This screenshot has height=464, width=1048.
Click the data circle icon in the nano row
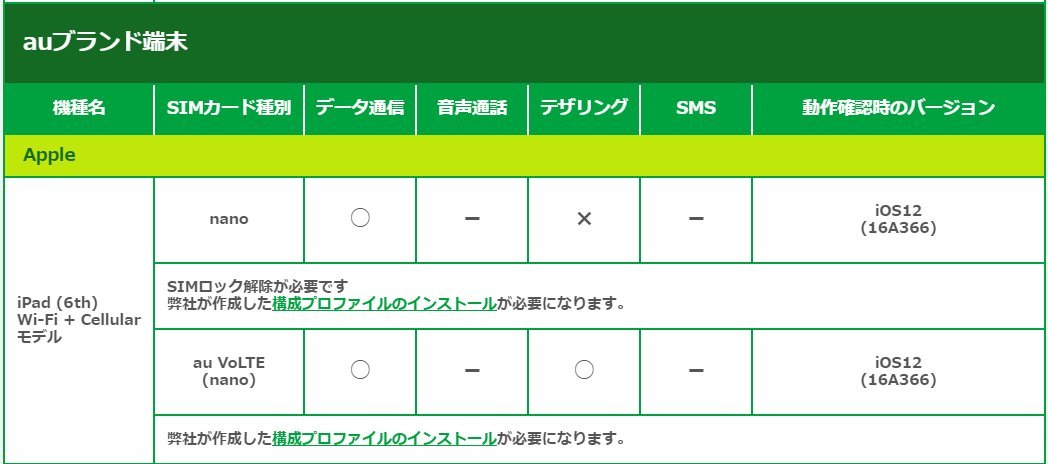point(361,219)
